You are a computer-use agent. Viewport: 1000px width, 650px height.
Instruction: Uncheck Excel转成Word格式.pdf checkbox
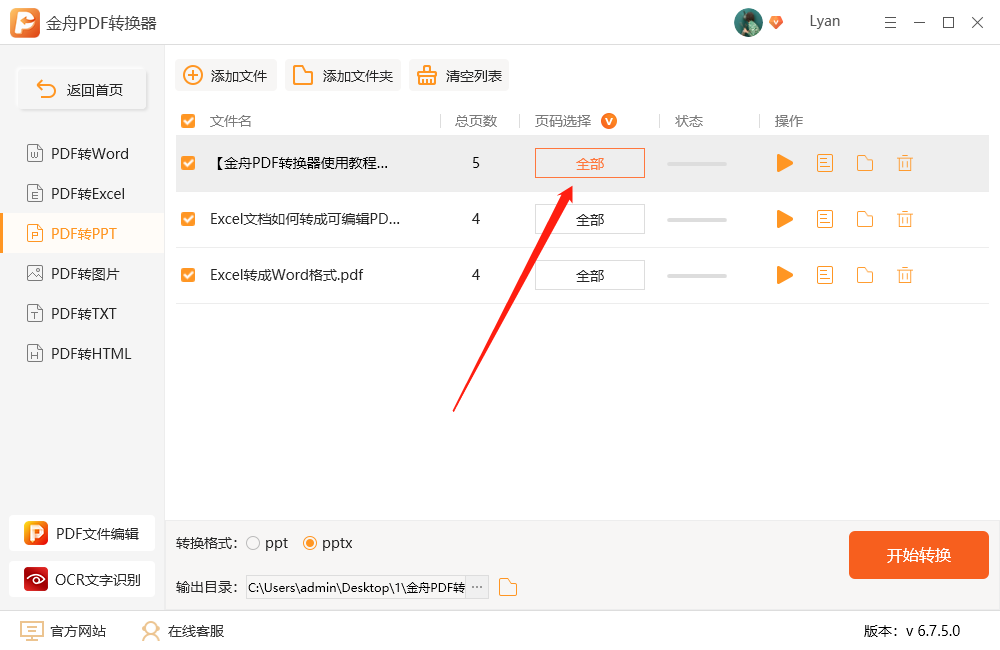[188, 275]
